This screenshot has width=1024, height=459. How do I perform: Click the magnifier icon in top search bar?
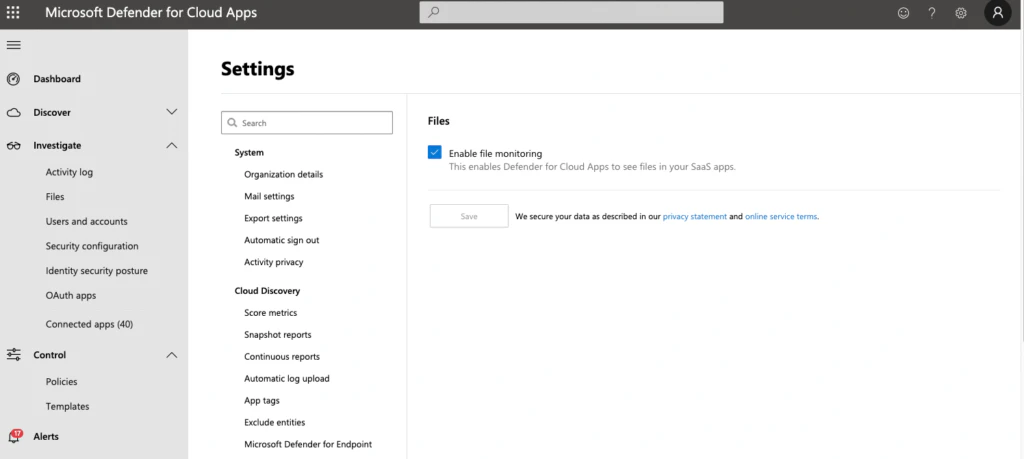[x=434, y=12]
